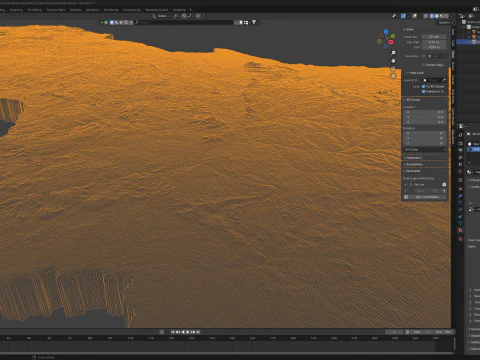Screen dimensions: 480x360
Task: Open the viewport shading options dropdown
Action: click(x=451, y=16)
